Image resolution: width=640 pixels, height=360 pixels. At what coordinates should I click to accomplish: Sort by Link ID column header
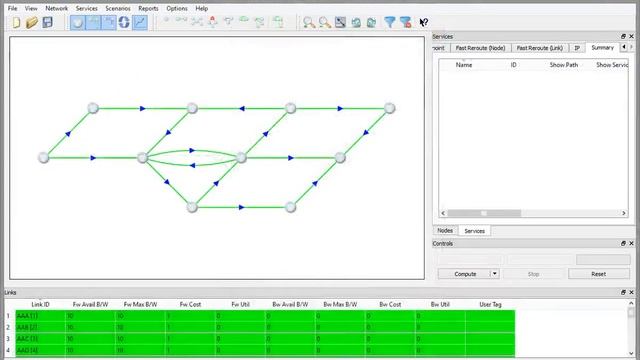coord(40,304)
